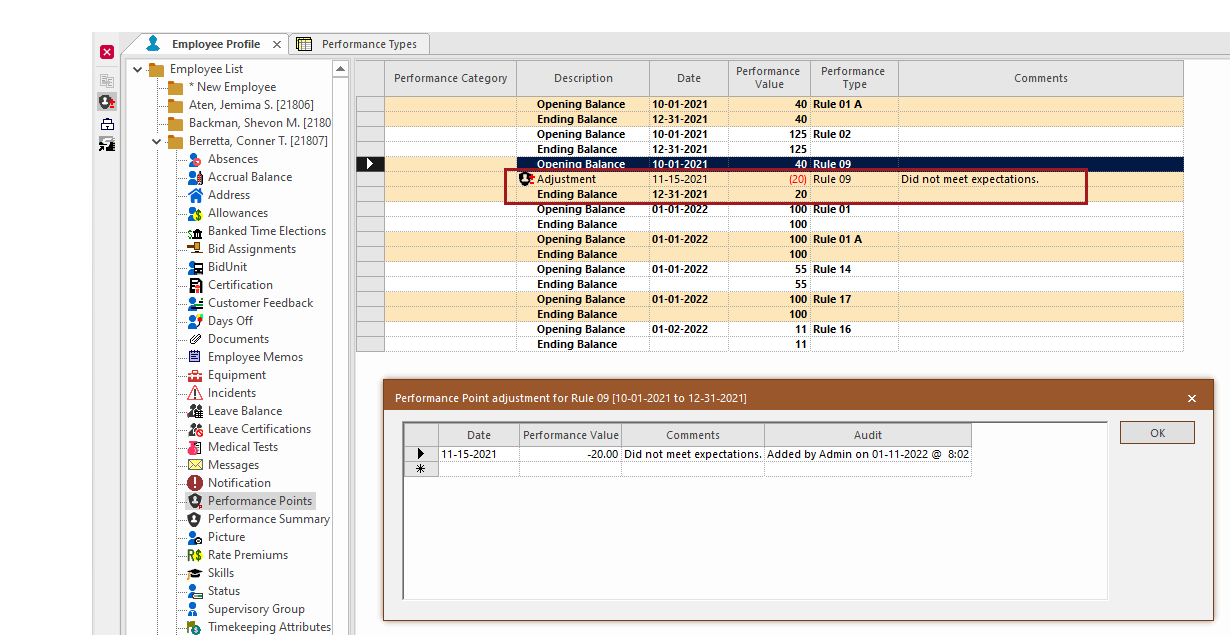Collapse the Berretta, Conner T. node
The height and width of the screenshot is (635, 1230).
tap(156, 141)
